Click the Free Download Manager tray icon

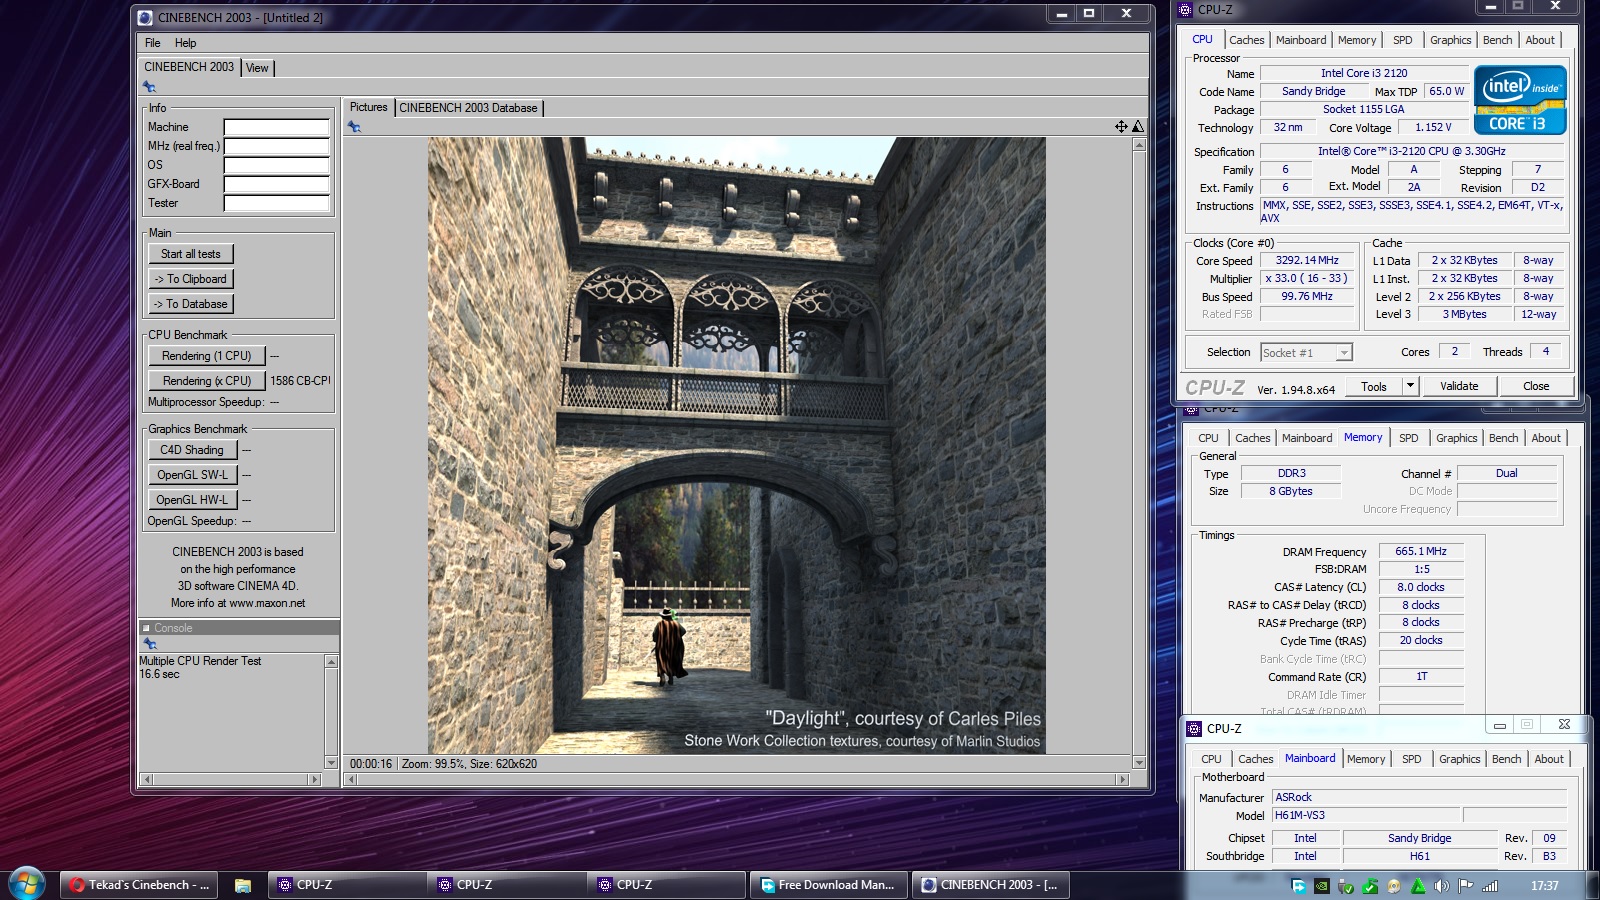(x=1298, y=885)
